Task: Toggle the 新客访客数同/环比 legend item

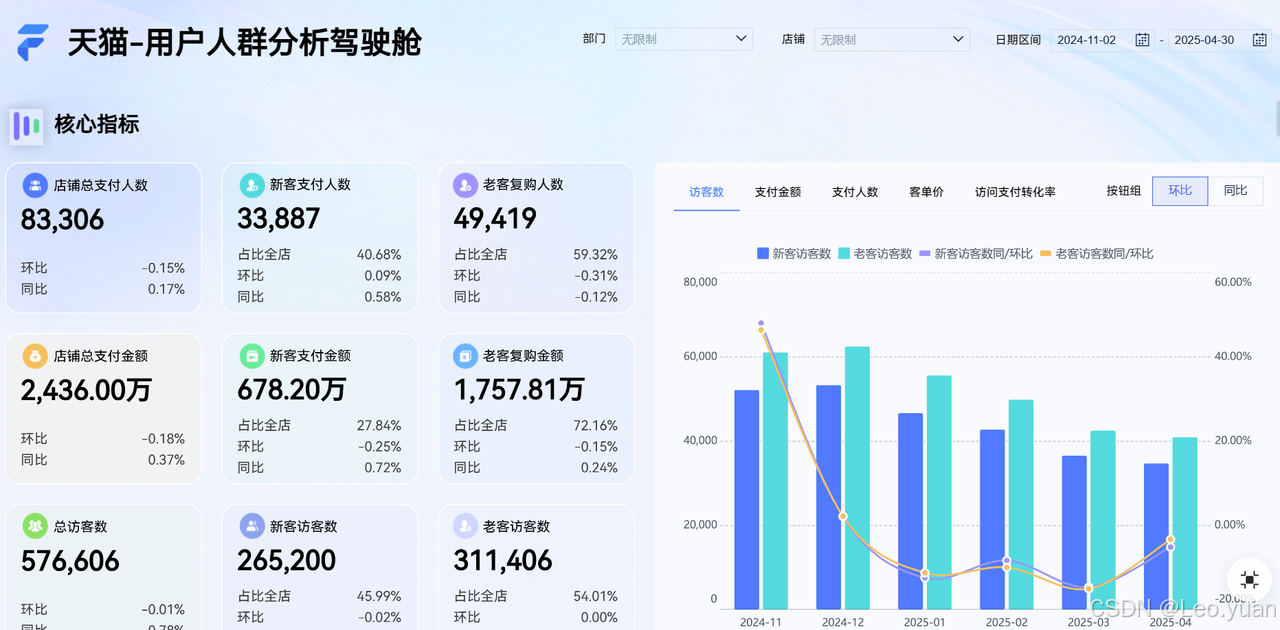Action: tap(976, 254)
